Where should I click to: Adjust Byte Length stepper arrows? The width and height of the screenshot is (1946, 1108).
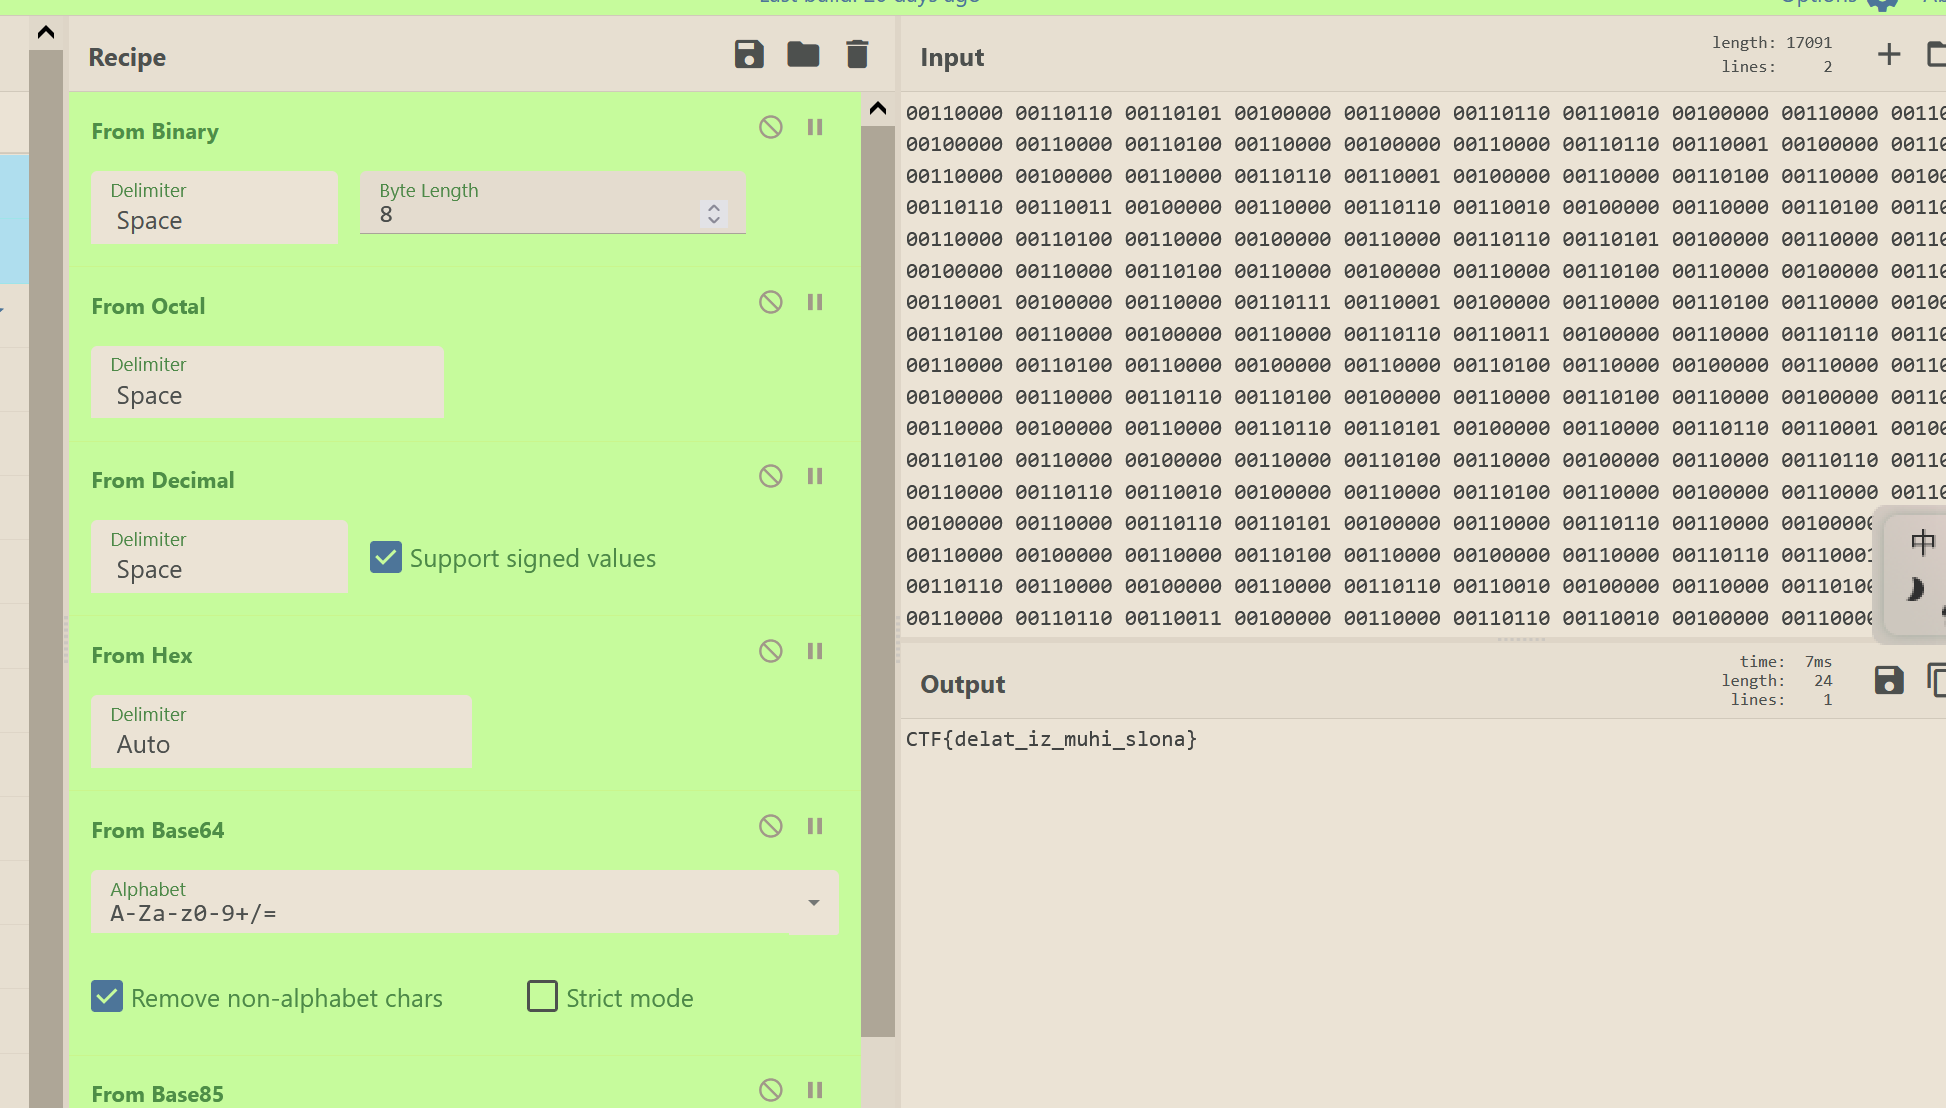point(713,213)
